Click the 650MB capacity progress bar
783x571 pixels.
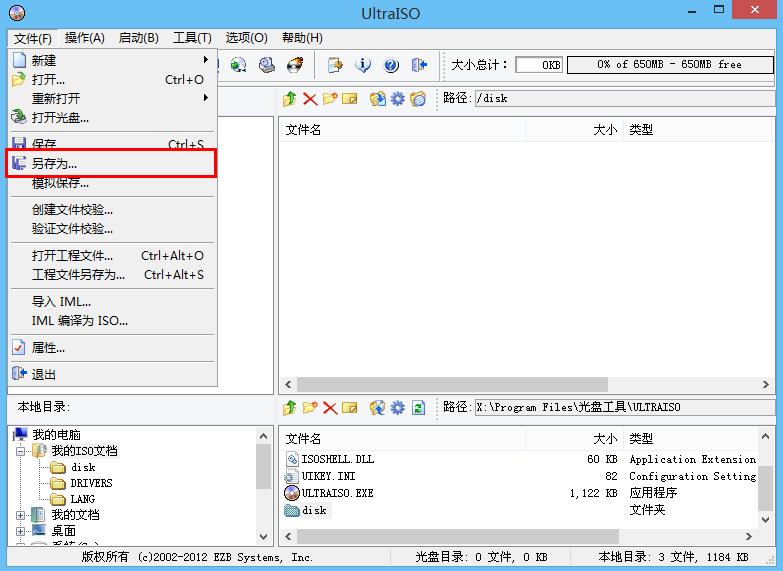point(670,64)
